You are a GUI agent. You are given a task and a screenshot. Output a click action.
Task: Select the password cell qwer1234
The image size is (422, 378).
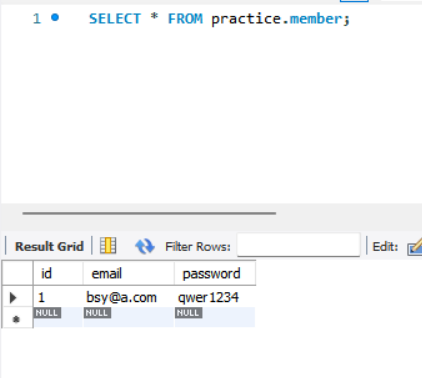[x=215, y=297]
